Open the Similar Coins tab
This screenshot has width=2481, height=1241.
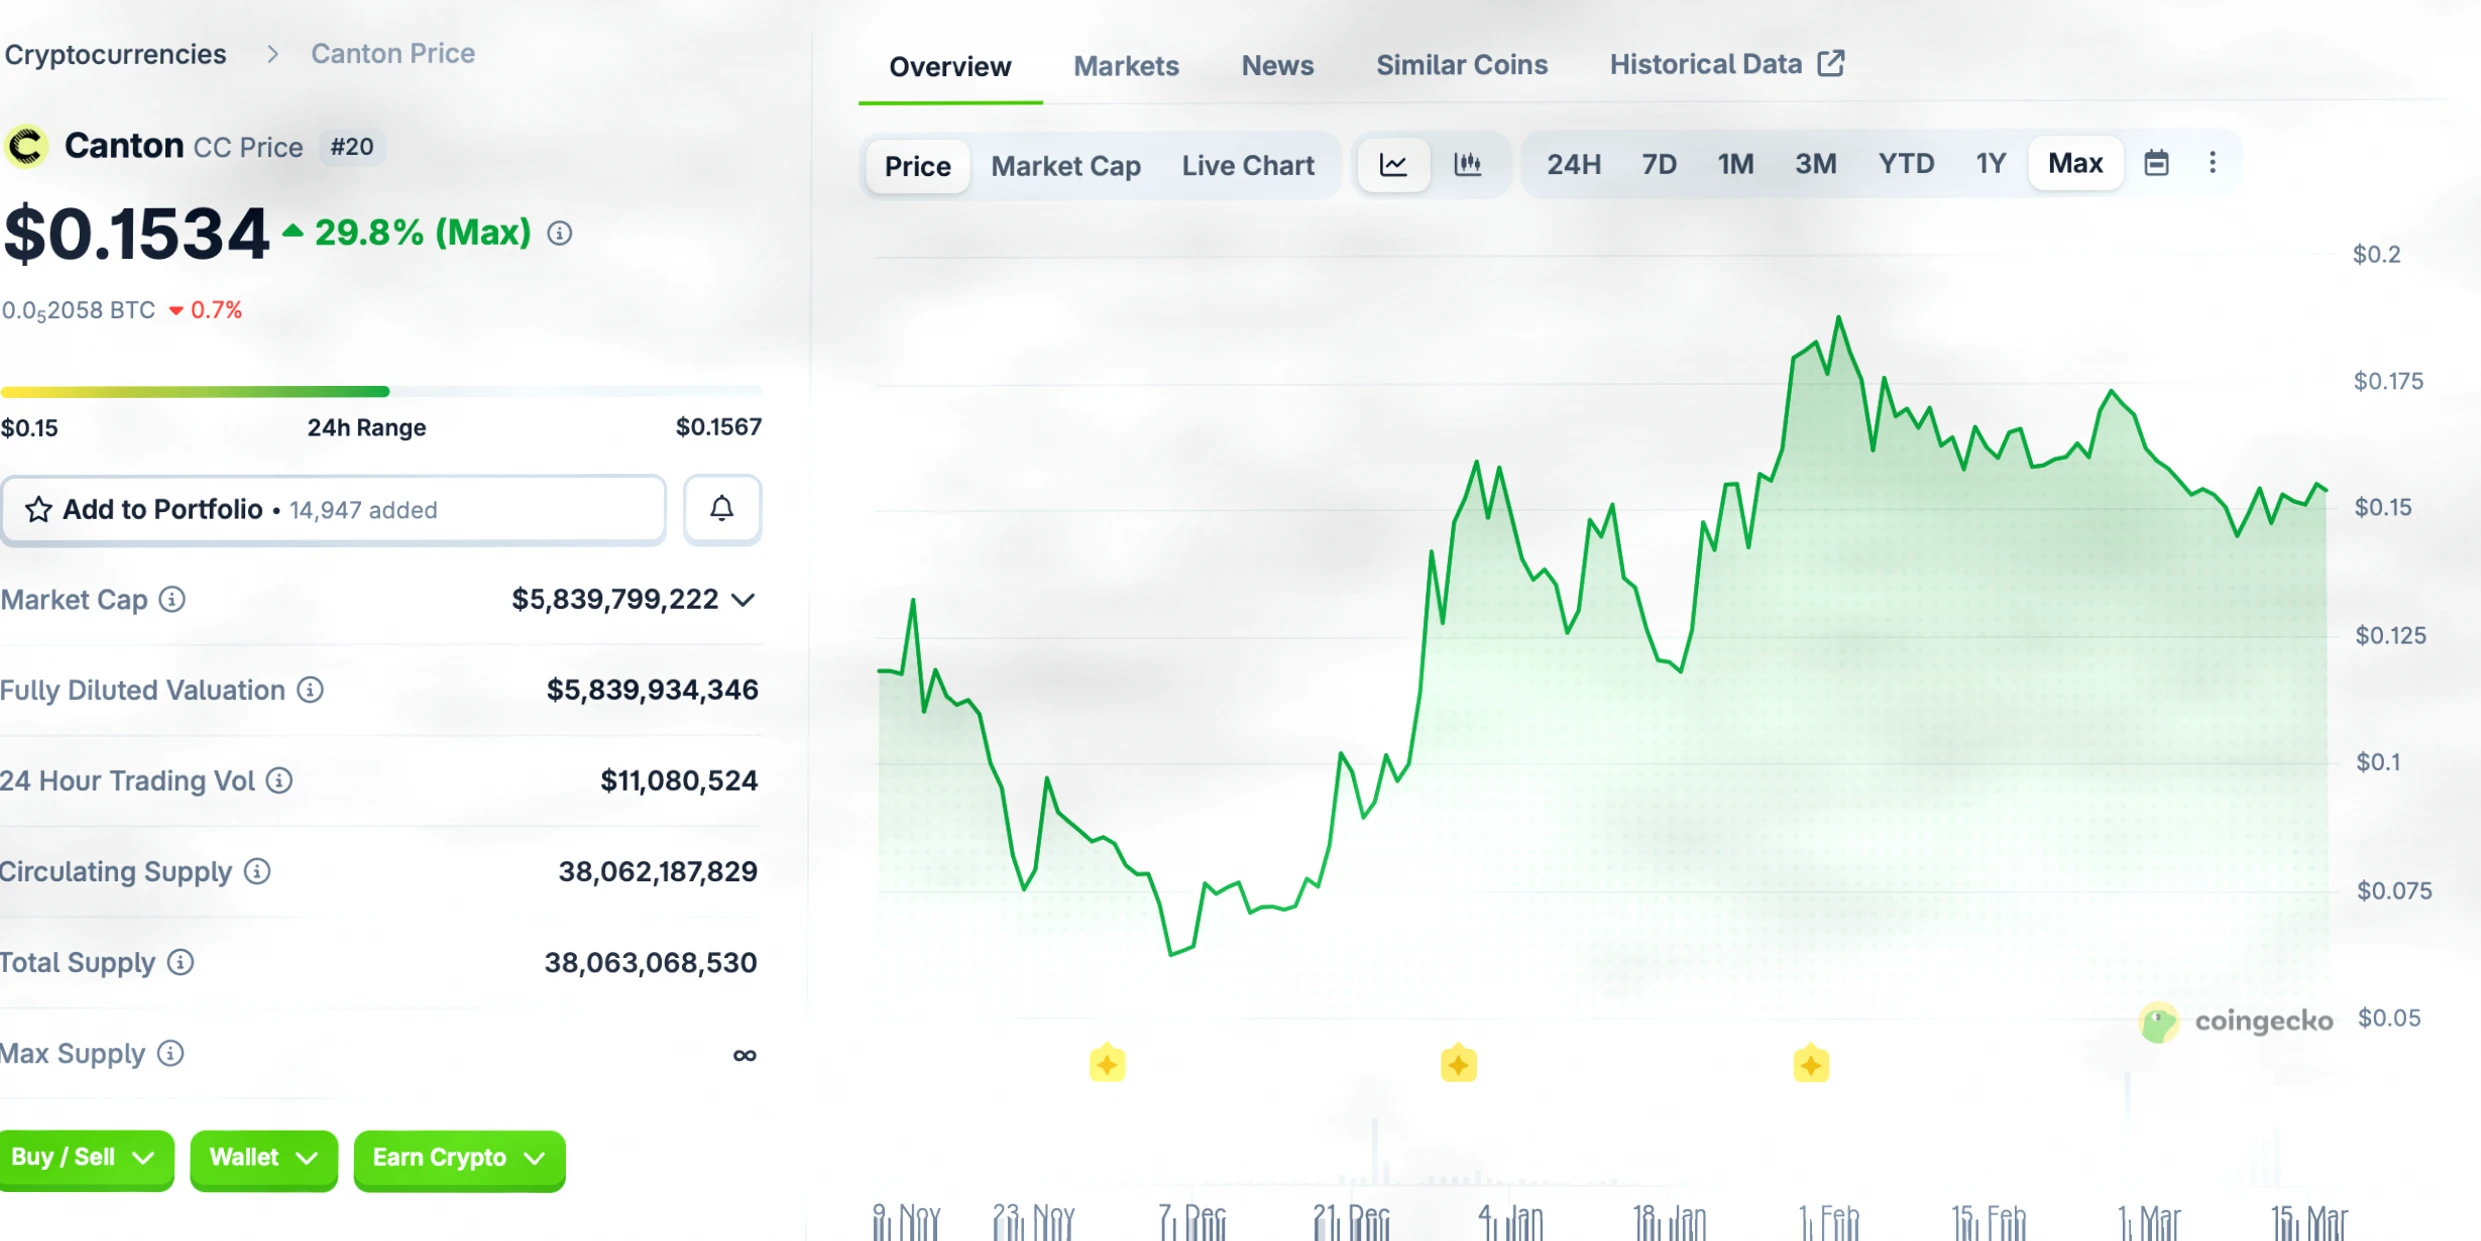(1461, 65)
